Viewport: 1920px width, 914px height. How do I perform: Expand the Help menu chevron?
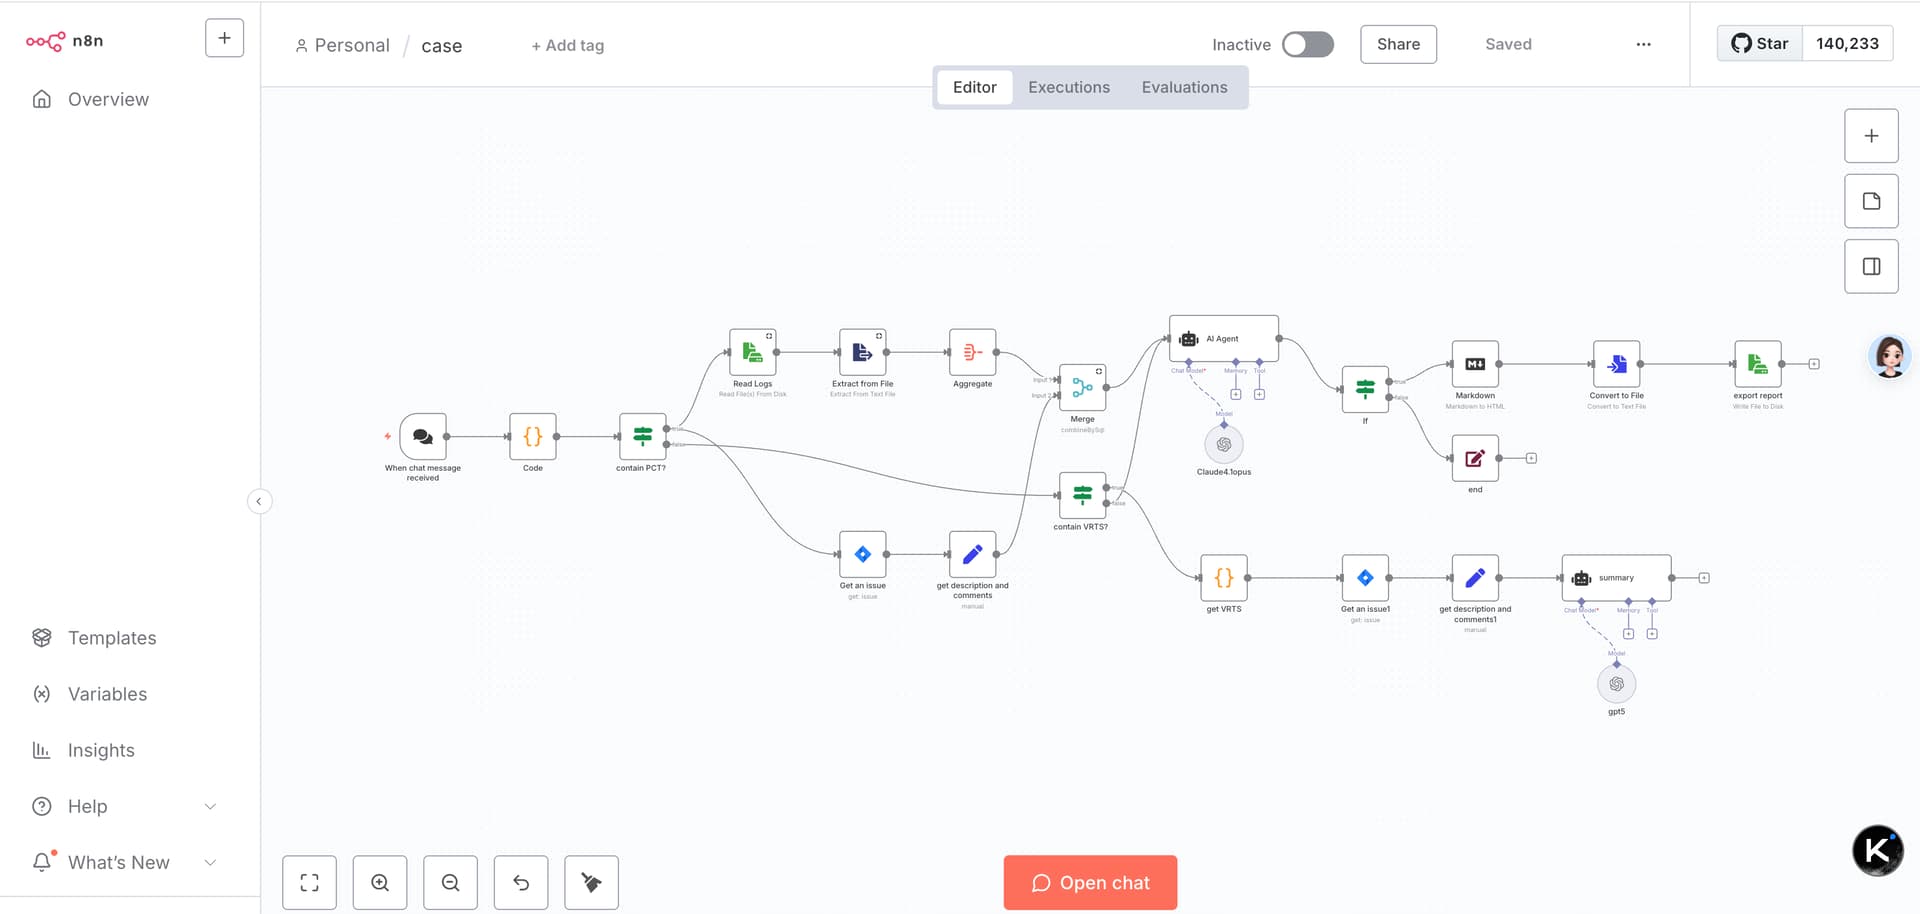pos(210,806)
